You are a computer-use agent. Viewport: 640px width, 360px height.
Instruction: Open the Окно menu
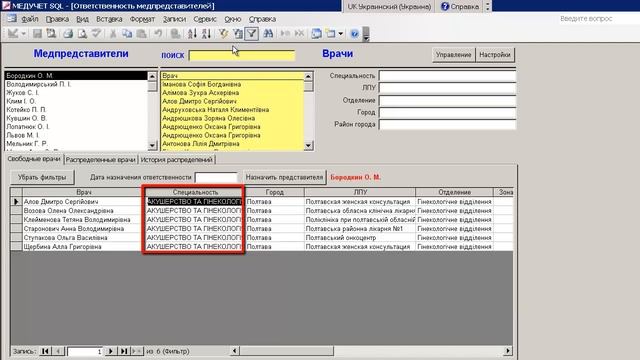click(x=233, y=19)
